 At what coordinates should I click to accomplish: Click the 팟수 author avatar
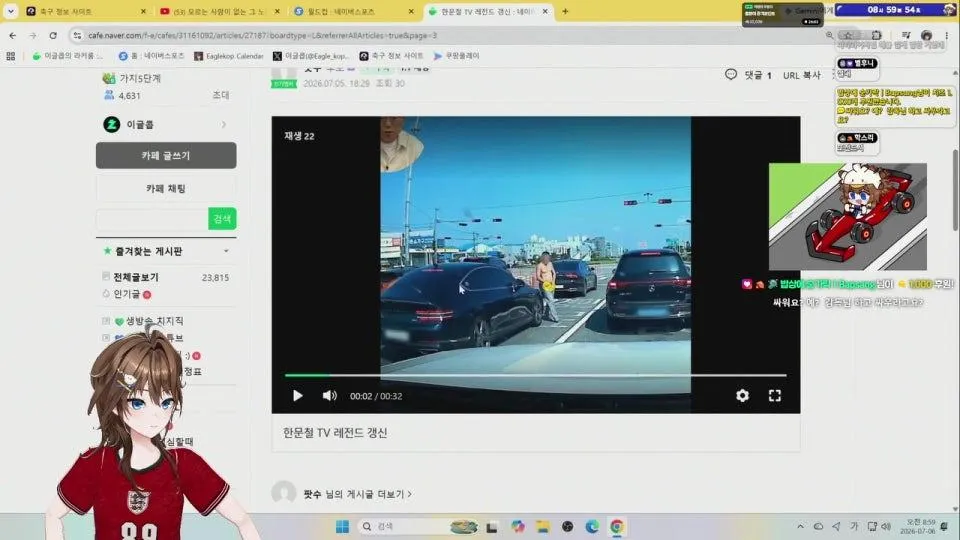[x=283, y=493]
